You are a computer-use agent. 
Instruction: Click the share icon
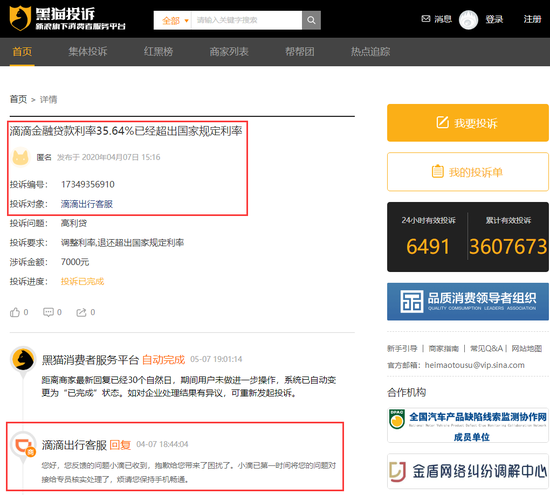81,312
